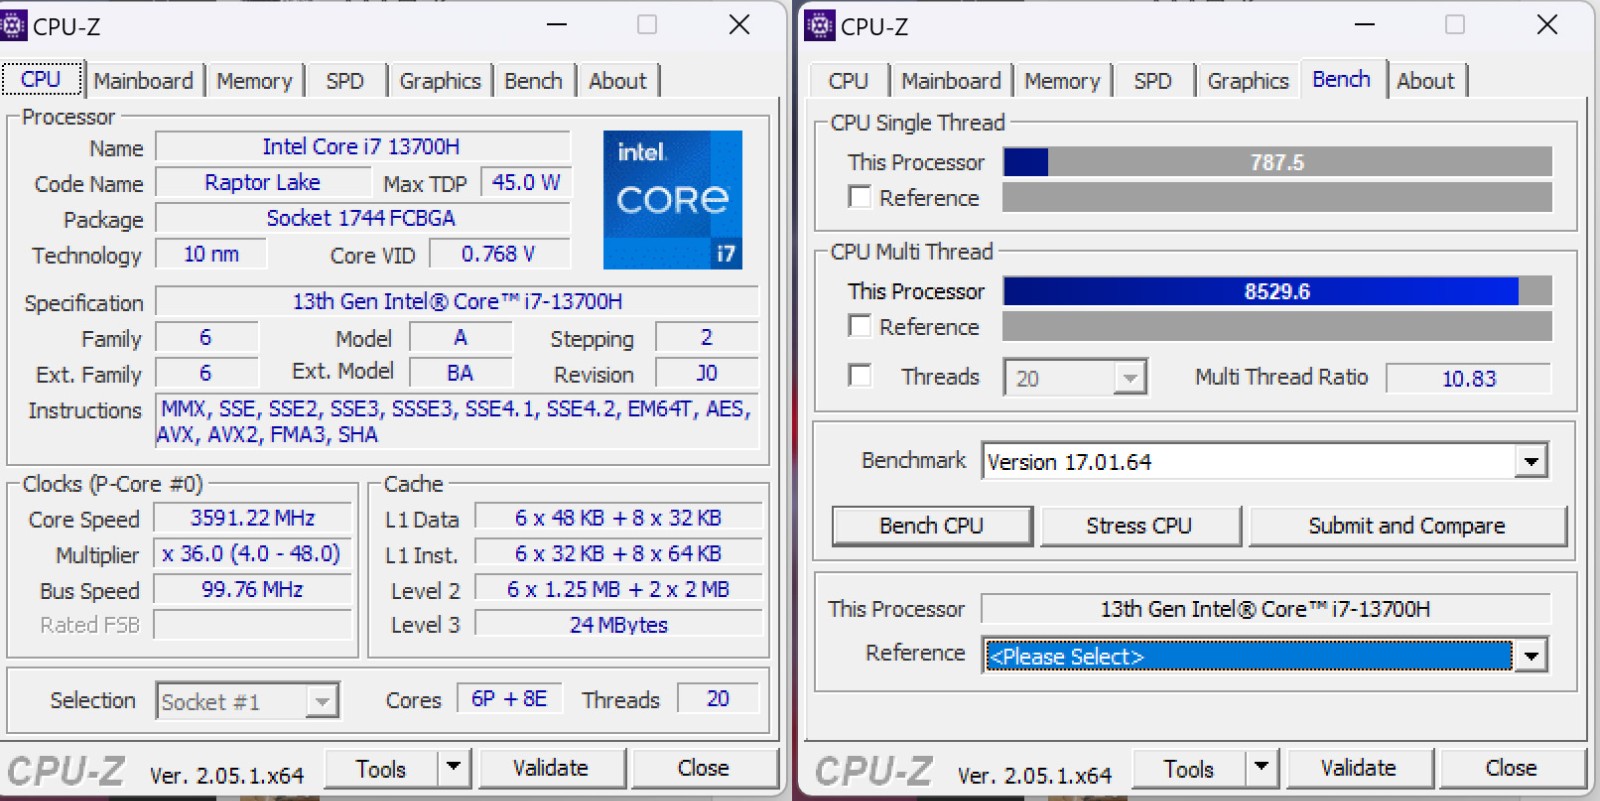
Task: Start the Bench CPU button
Action: (x=931, y=525)
